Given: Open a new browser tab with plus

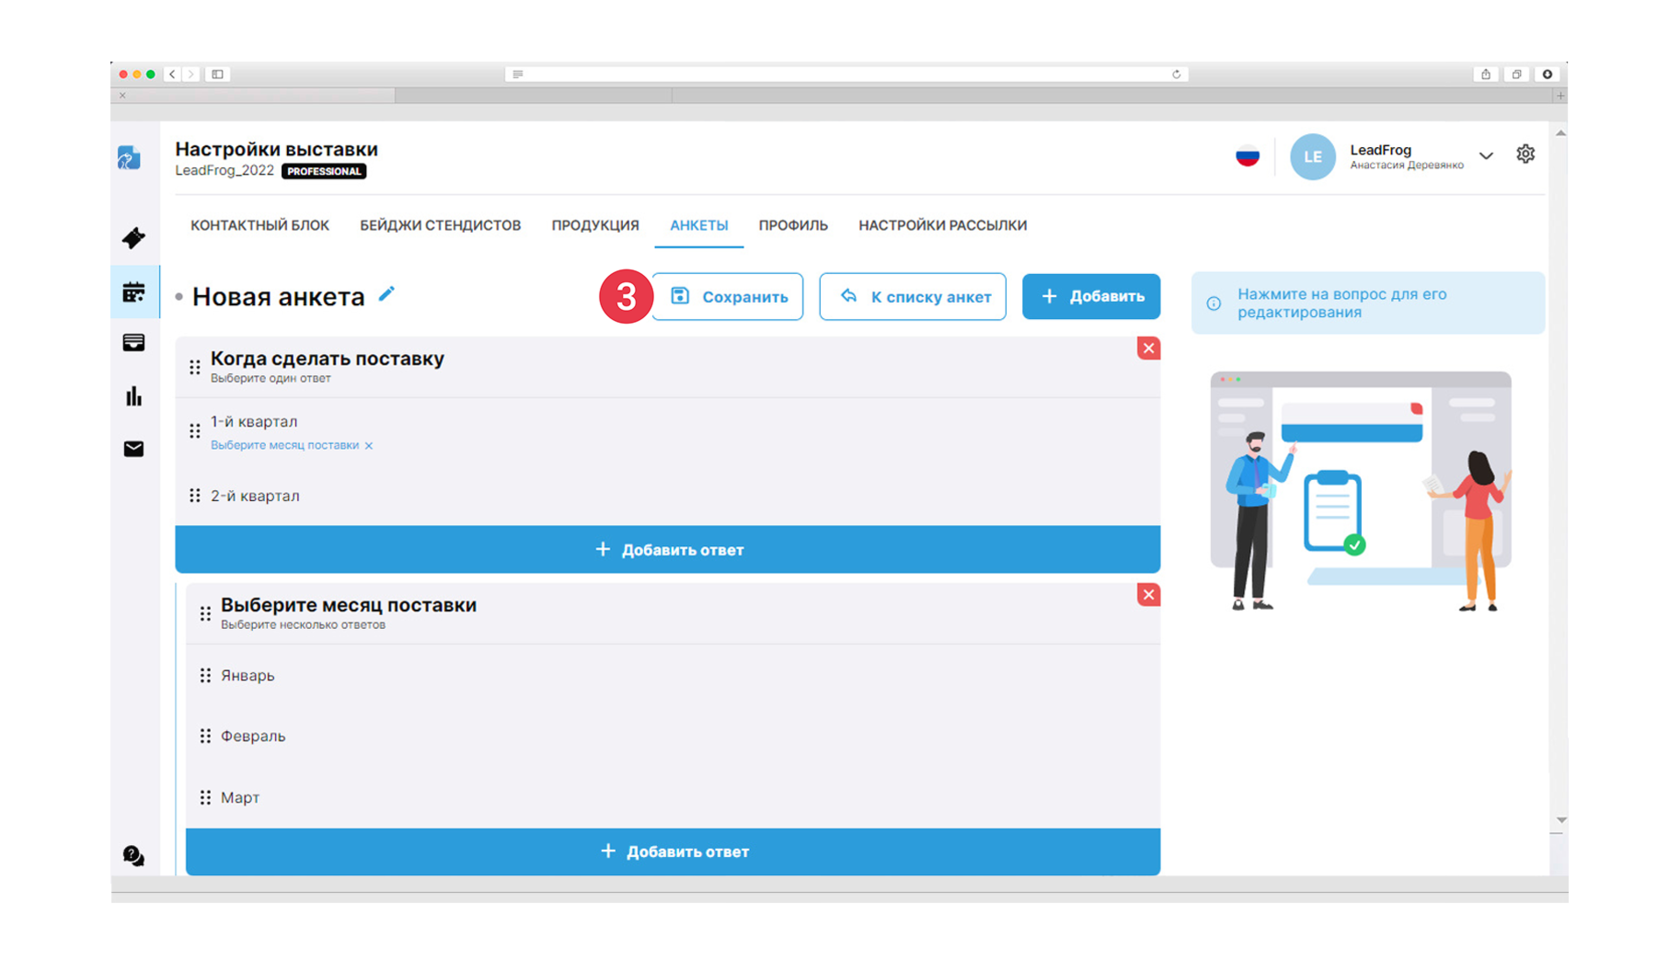Looking at the screenshot, I should [1560, 96].
